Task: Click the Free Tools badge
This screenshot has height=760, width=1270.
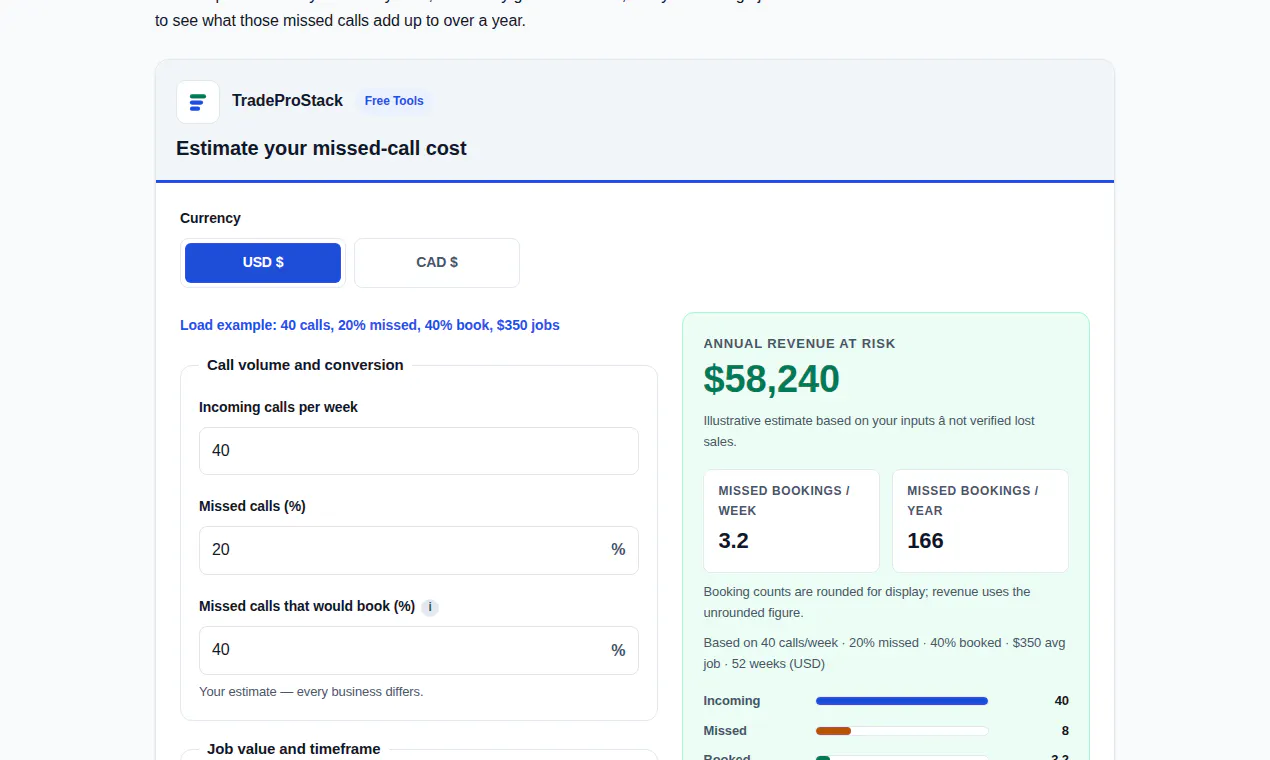Action: coord(394,101)
